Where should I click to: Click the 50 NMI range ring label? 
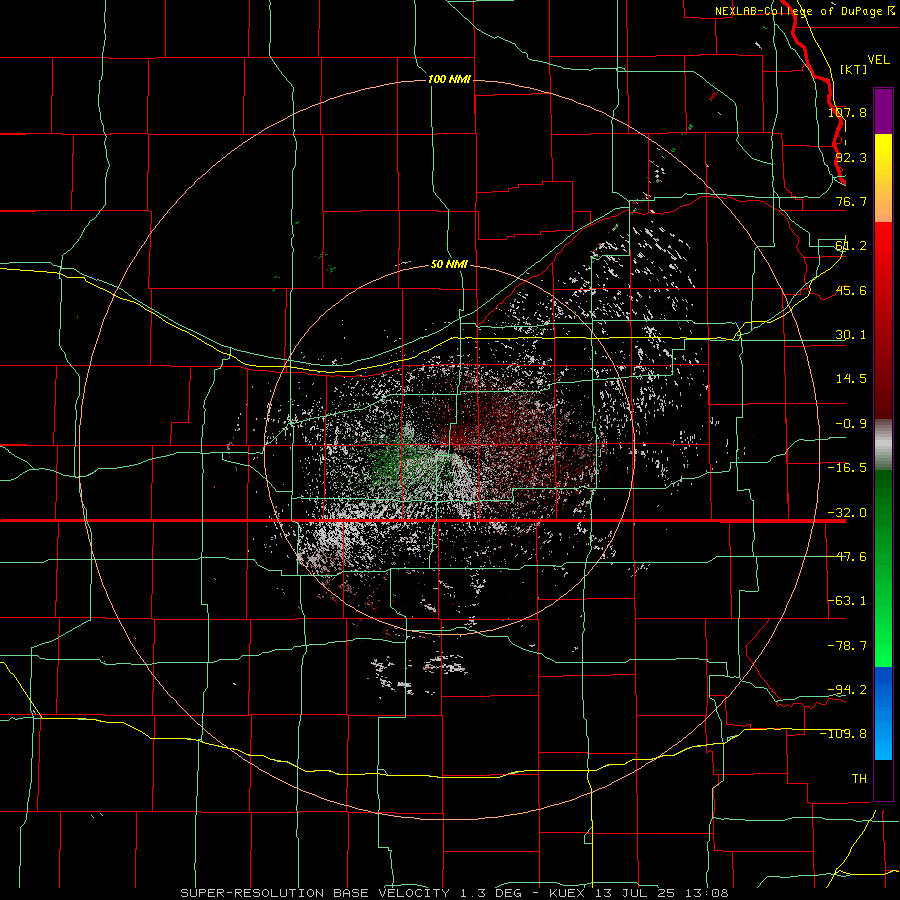(449, 264)
